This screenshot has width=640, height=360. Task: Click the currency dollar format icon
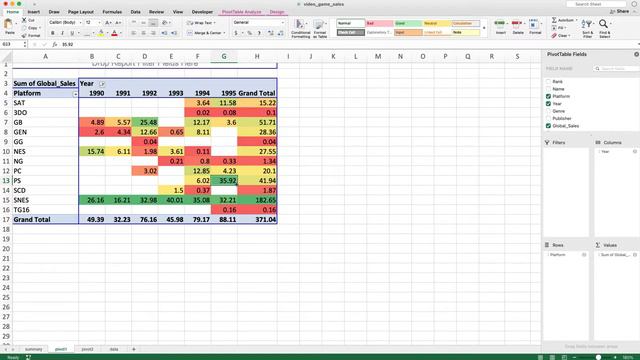(236, 33)
